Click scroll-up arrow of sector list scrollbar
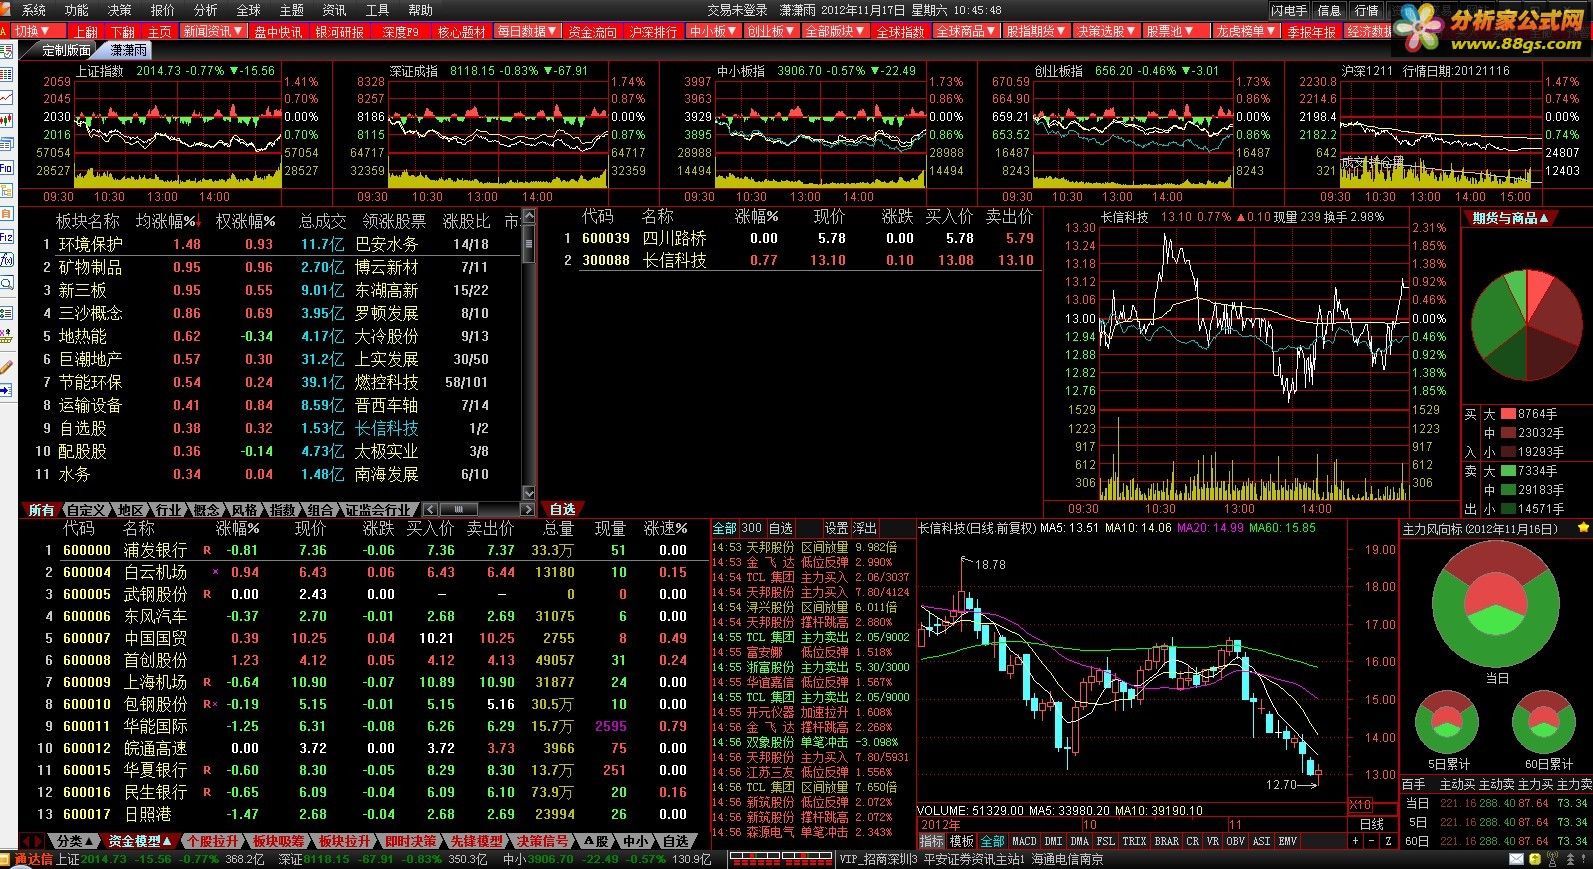Screen dimensions: 1593x869 click(530, 217)
